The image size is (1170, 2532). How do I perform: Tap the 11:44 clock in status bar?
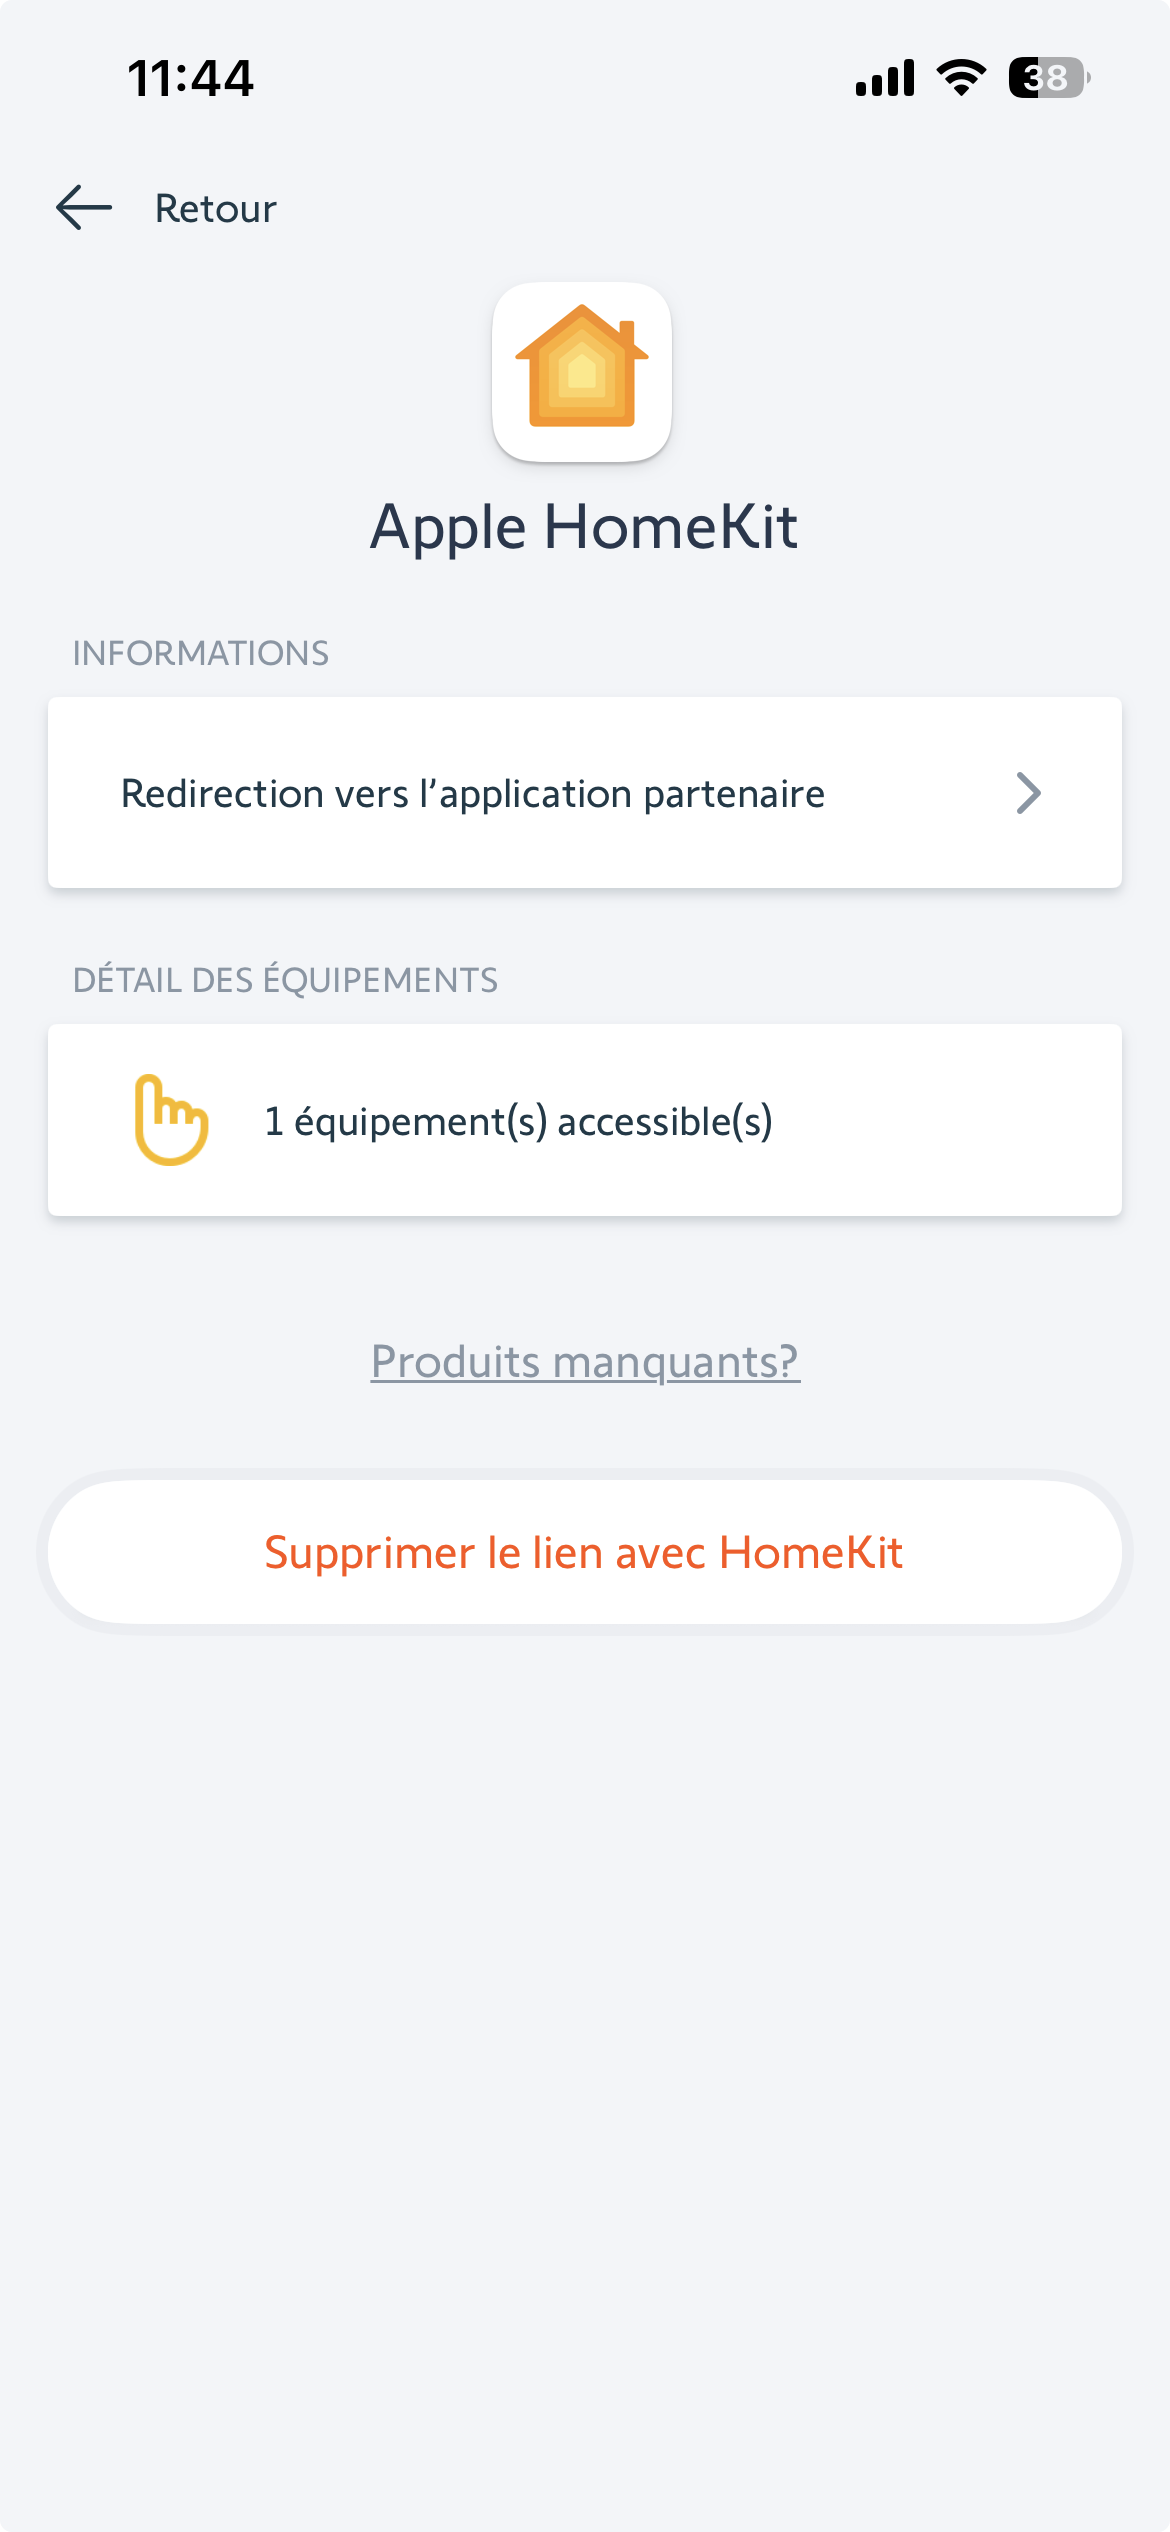point(190,78)
